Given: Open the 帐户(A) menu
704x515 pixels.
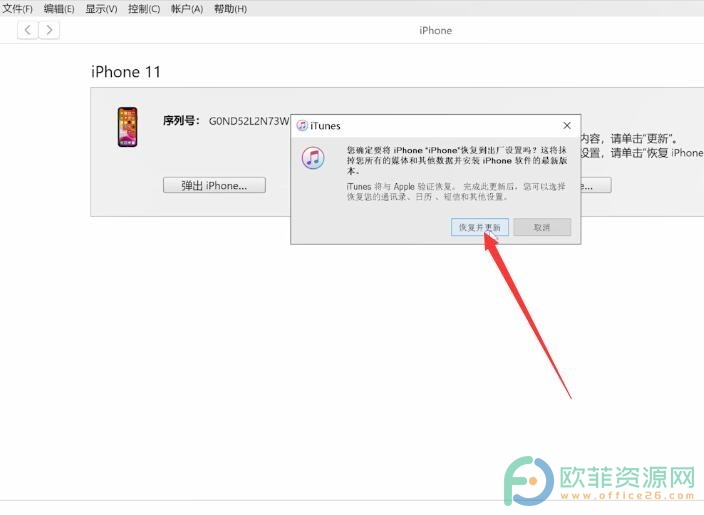Looking at the screenshot, I should (187, 9).
